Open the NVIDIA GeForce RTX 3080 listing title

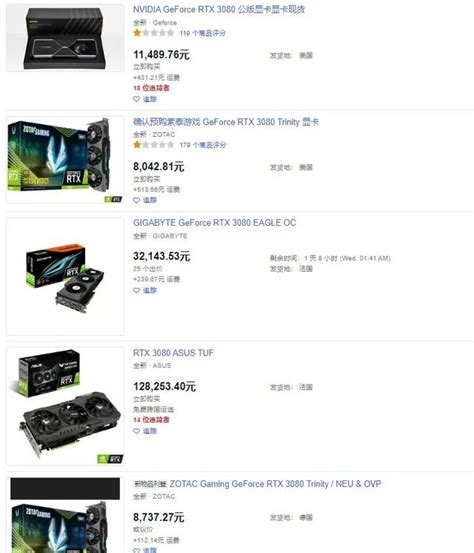pos(219,10)
